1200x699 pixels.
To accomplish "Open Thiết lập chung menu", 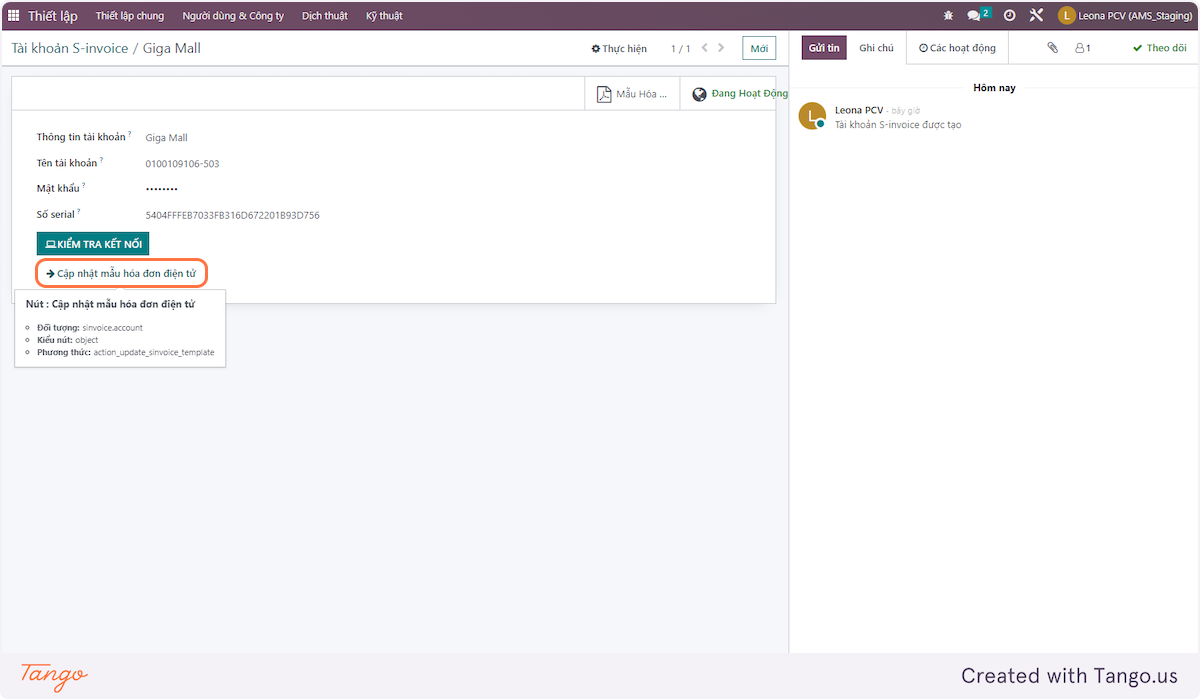I will (x=130, y=16).
